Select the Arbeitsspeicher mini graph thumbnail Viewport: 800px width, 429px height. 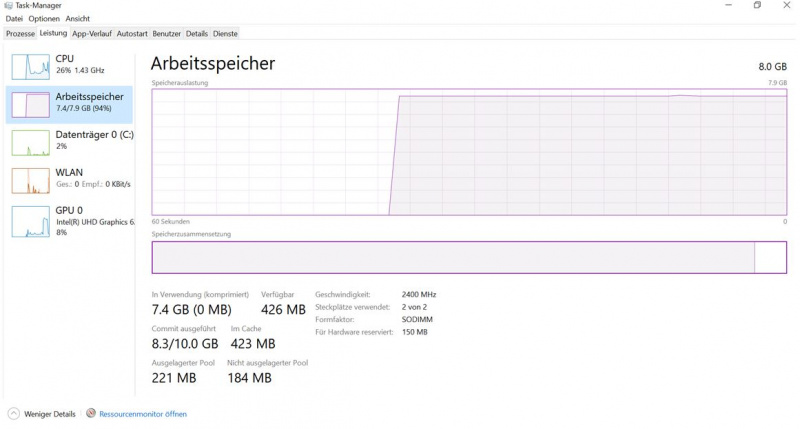[x=30, y=104]
